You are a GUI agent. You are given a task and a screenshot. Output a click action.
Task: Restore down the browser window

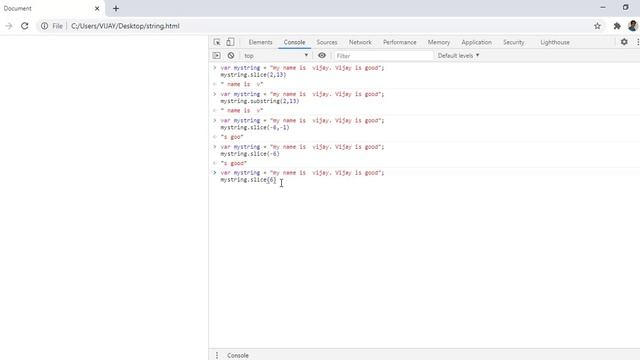click(x=625, y=7)
